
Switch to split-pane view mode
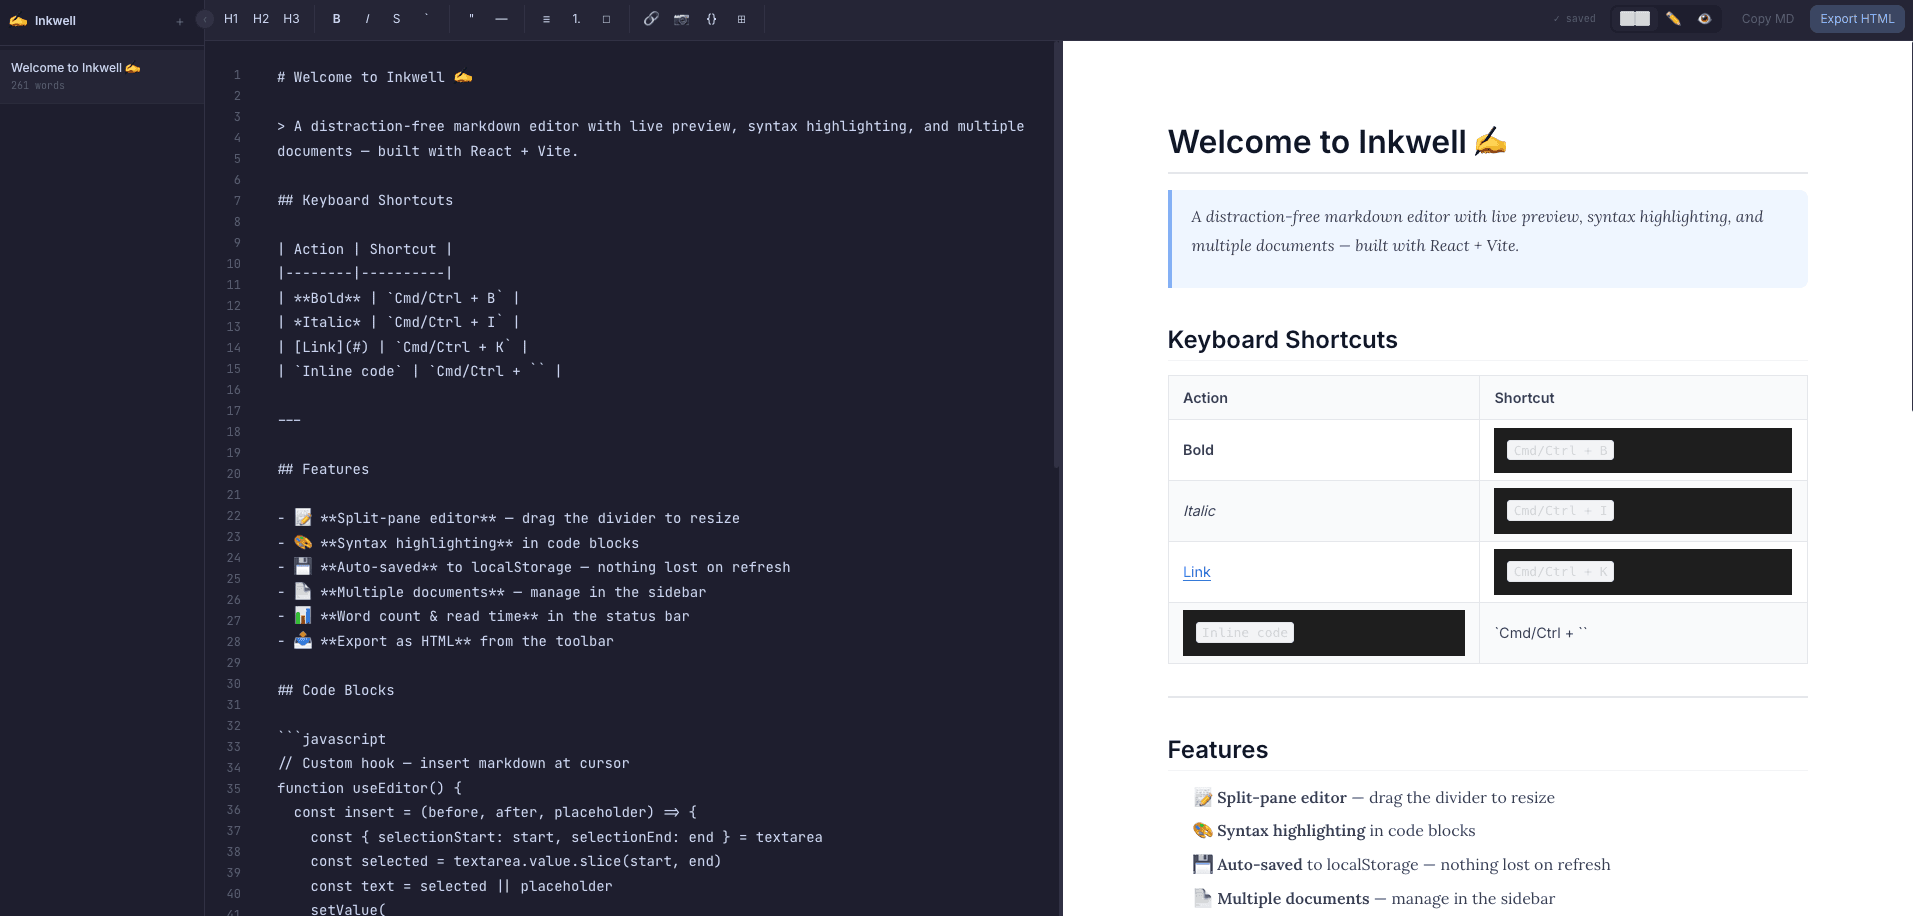point(1635,19)
